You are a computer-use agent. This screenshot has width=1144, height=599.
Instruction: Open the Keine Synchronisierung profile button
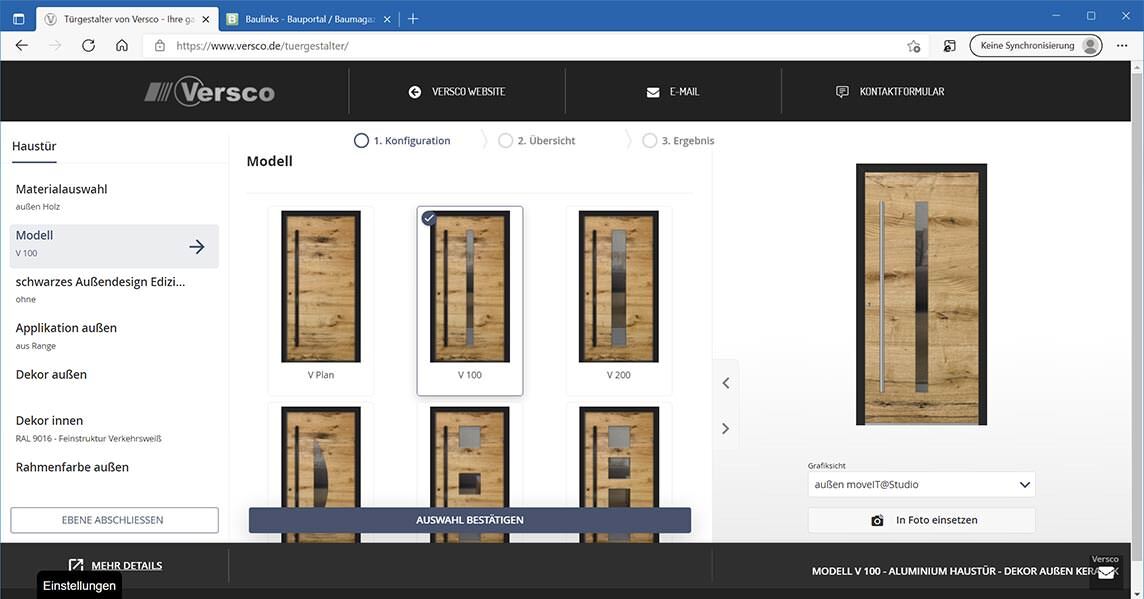1036,46
